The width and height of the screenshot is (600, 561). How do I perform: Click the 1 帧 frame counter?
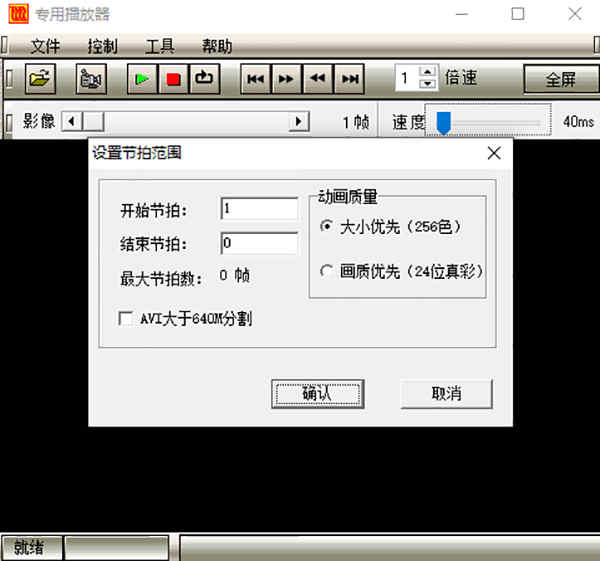tap(356, 122)
